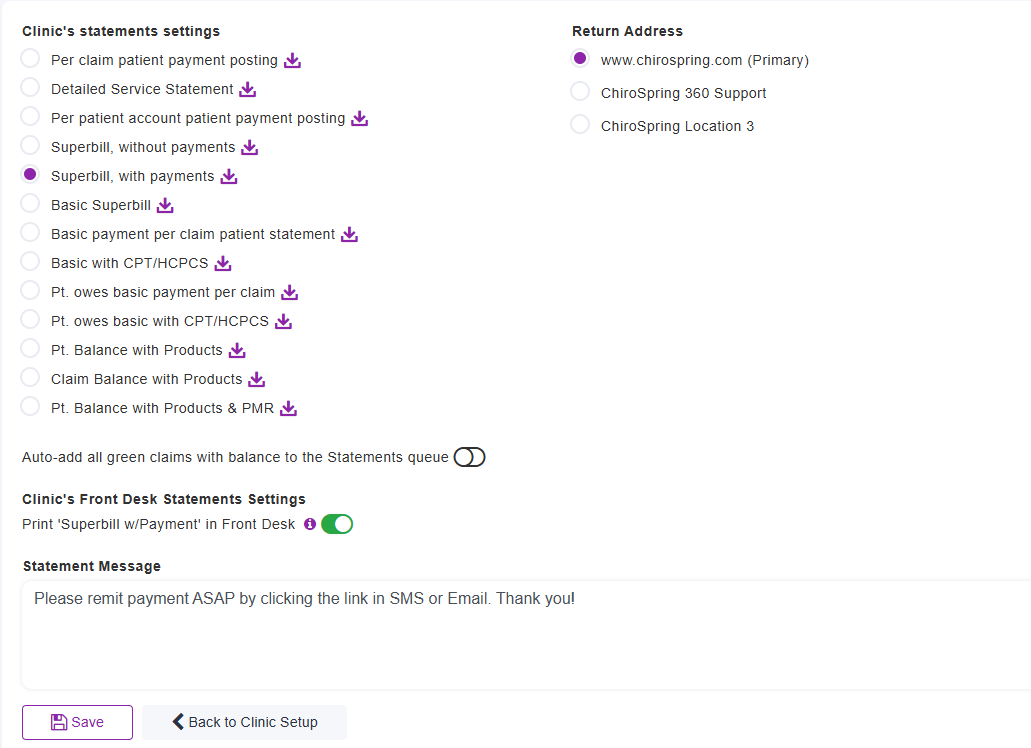Download Per claim patient payment posting sample

pos(292,60)
